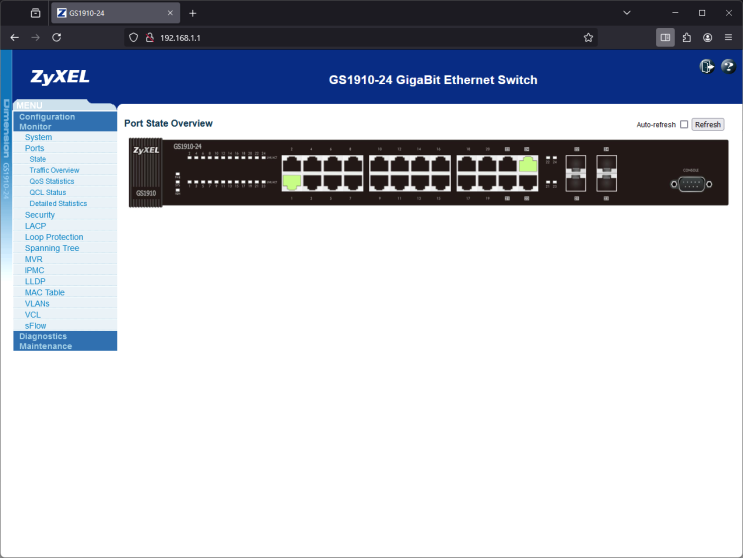
Task: Click port 7 jack on switch image
Action: tap(352, 182)
